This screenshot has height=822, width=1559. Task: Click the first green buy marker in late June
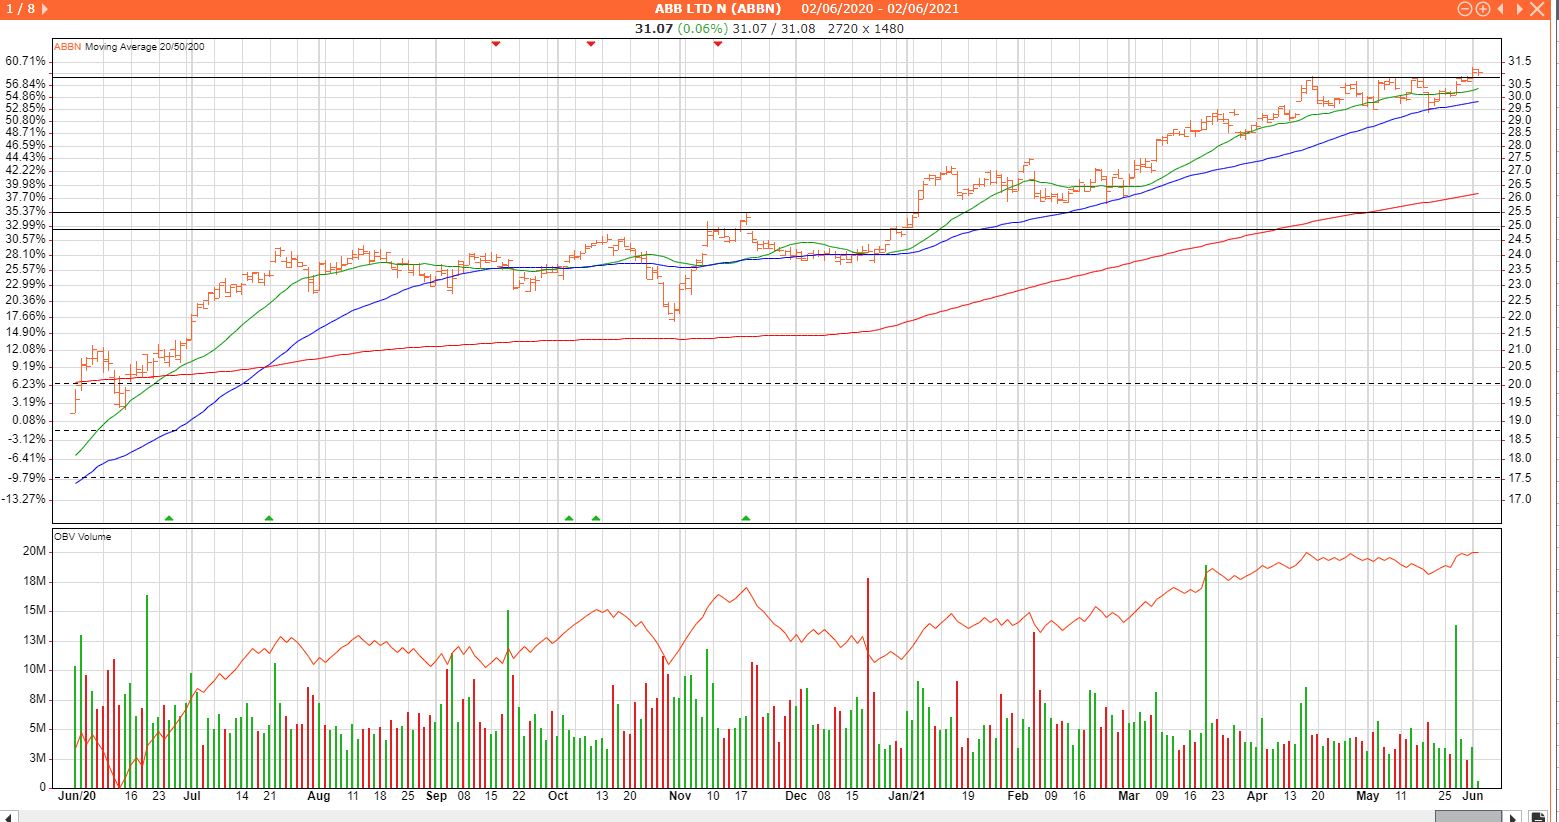coord(169,518)
